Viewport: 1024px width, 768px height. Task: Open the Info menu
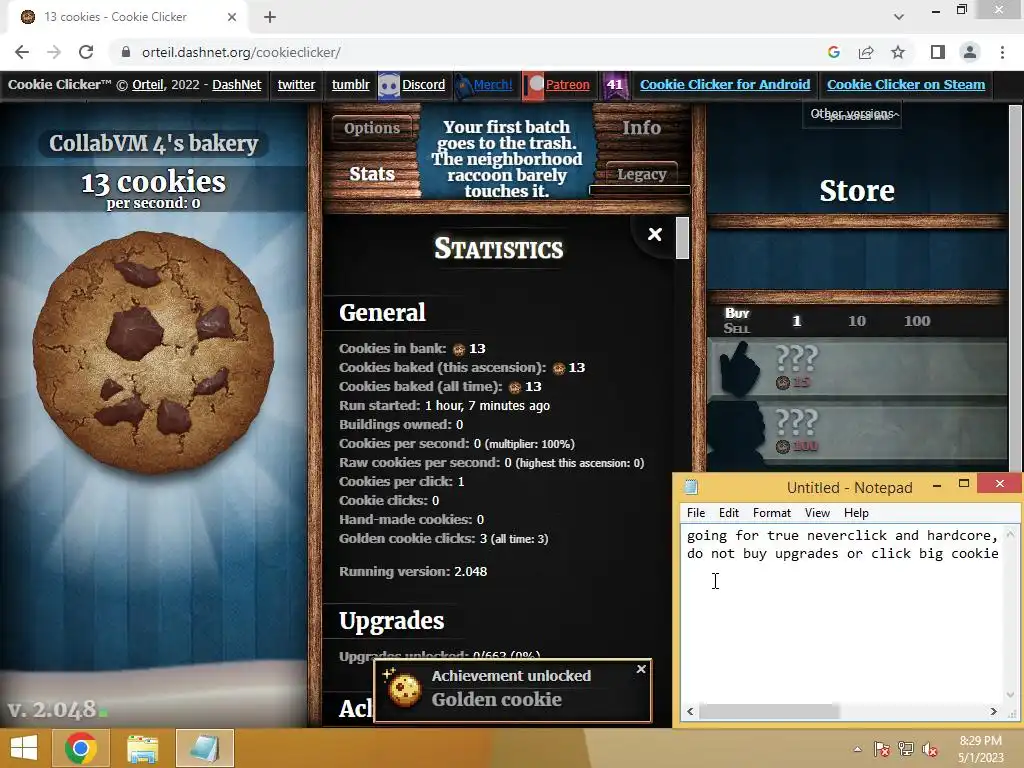[641, 128]
